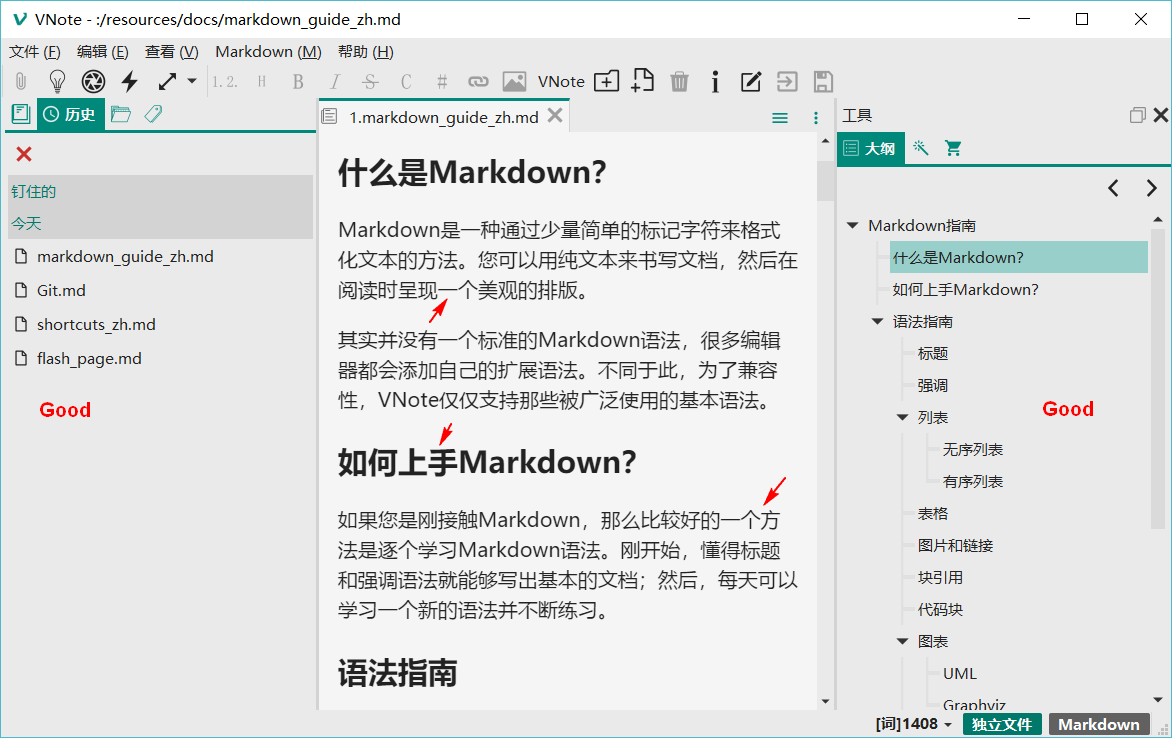Insert a link with chain icon

point(478,82)
